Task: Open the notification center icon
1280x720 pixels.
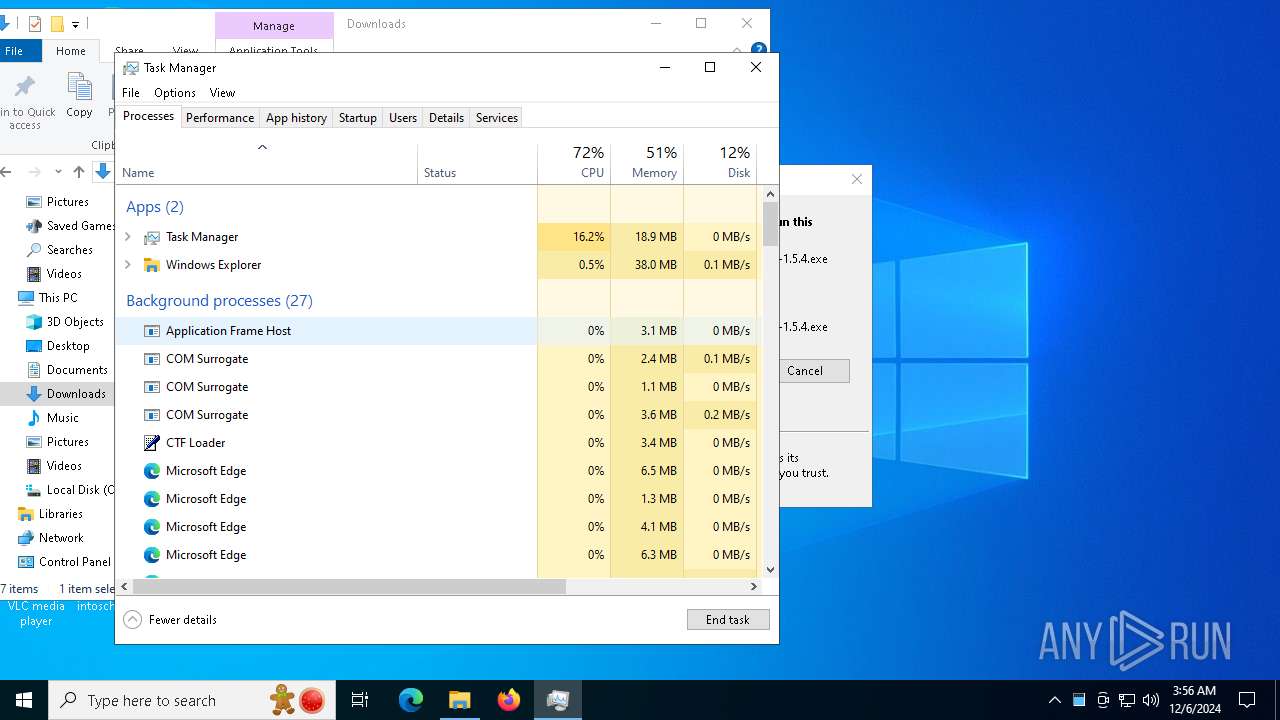Action: click(x=1247, y=700)
